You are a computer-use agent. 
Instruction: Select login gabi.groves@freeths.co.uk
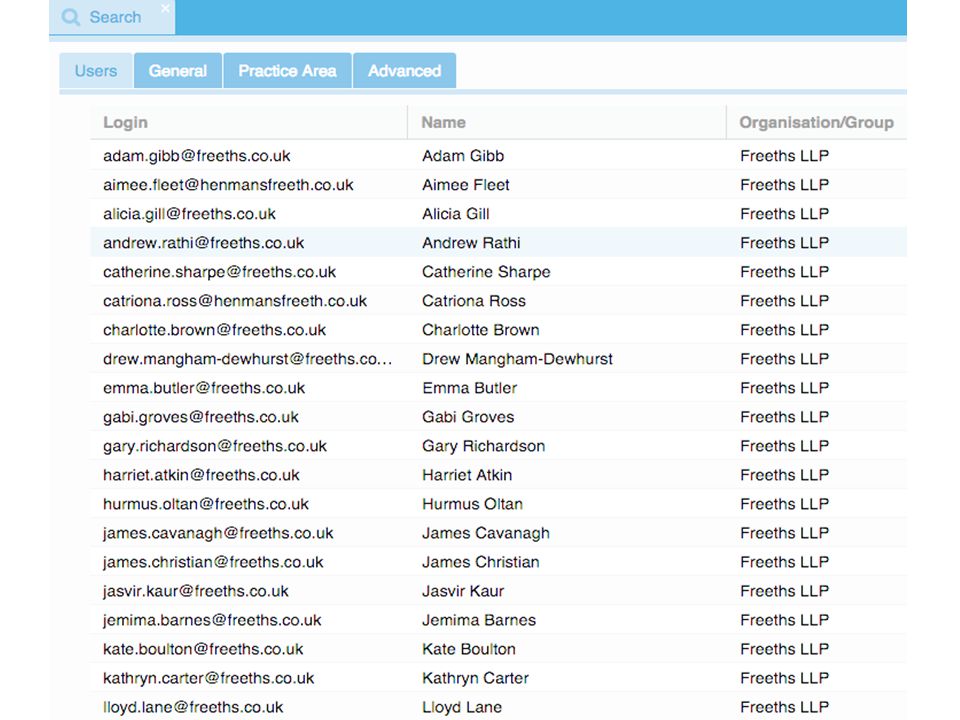(201, 418)
